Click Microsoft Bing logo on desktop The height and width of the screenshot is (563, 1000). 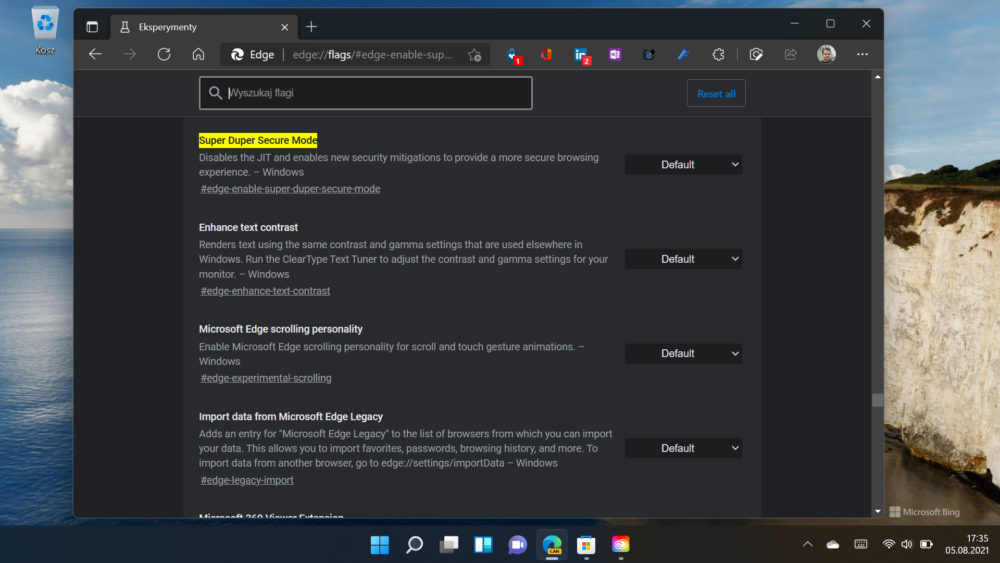tap(924, 512)
